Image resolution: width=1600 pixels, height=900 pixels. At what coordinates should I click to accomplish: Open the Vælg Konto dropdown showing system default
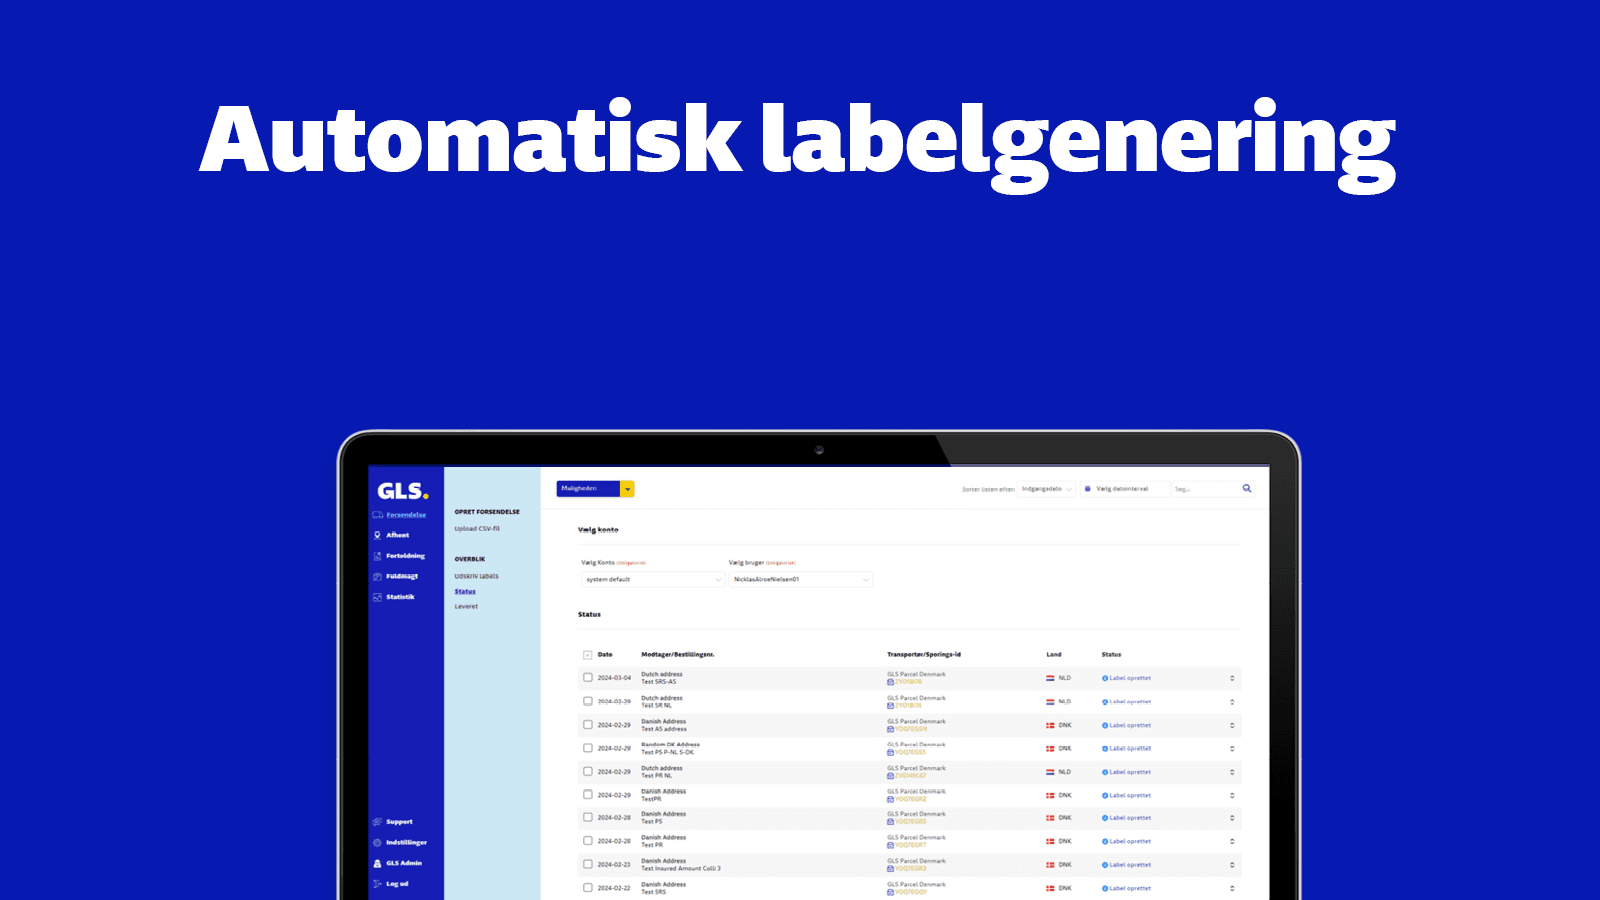coord(650,579)
